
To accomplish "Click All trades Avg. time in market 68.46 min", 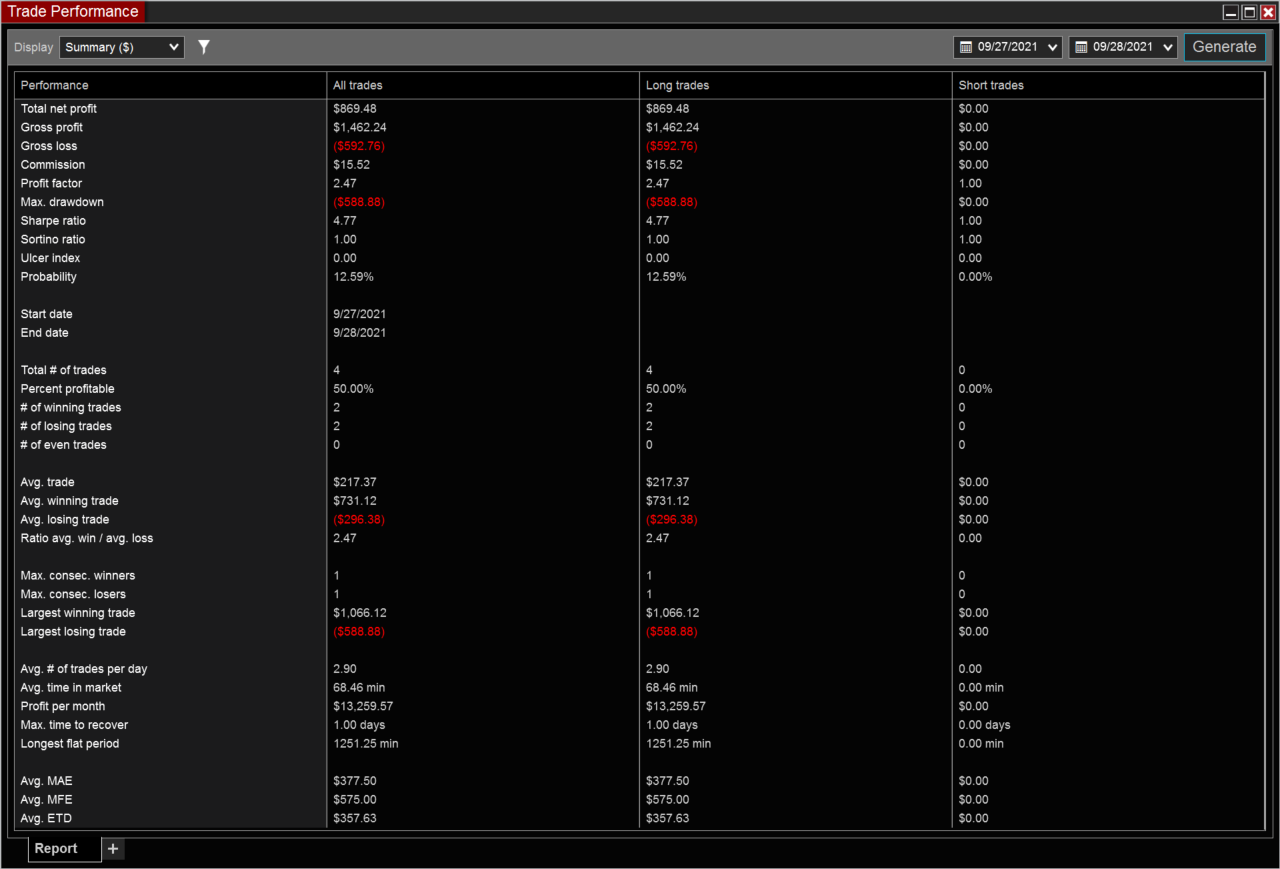I will tap(359, 687).
